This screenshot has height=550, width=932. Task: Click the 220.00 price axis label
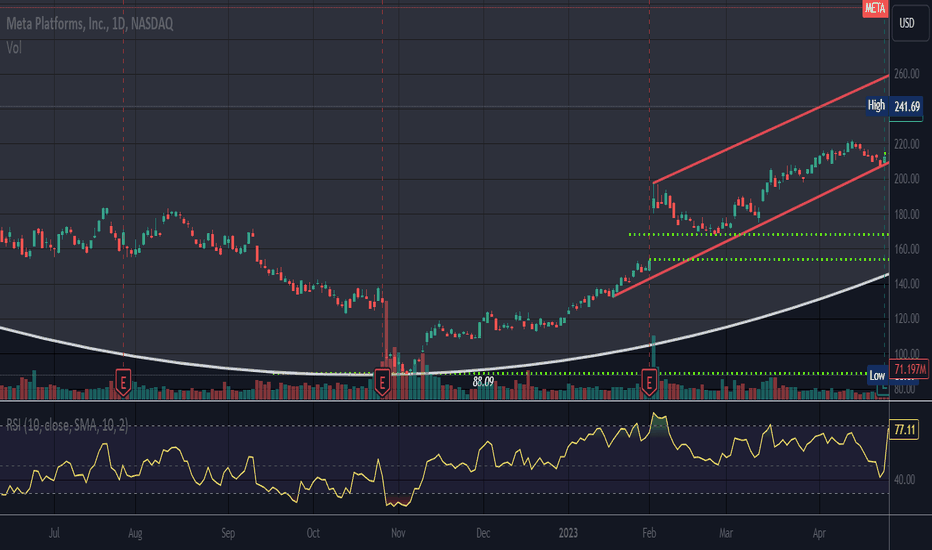pos(907,144)
